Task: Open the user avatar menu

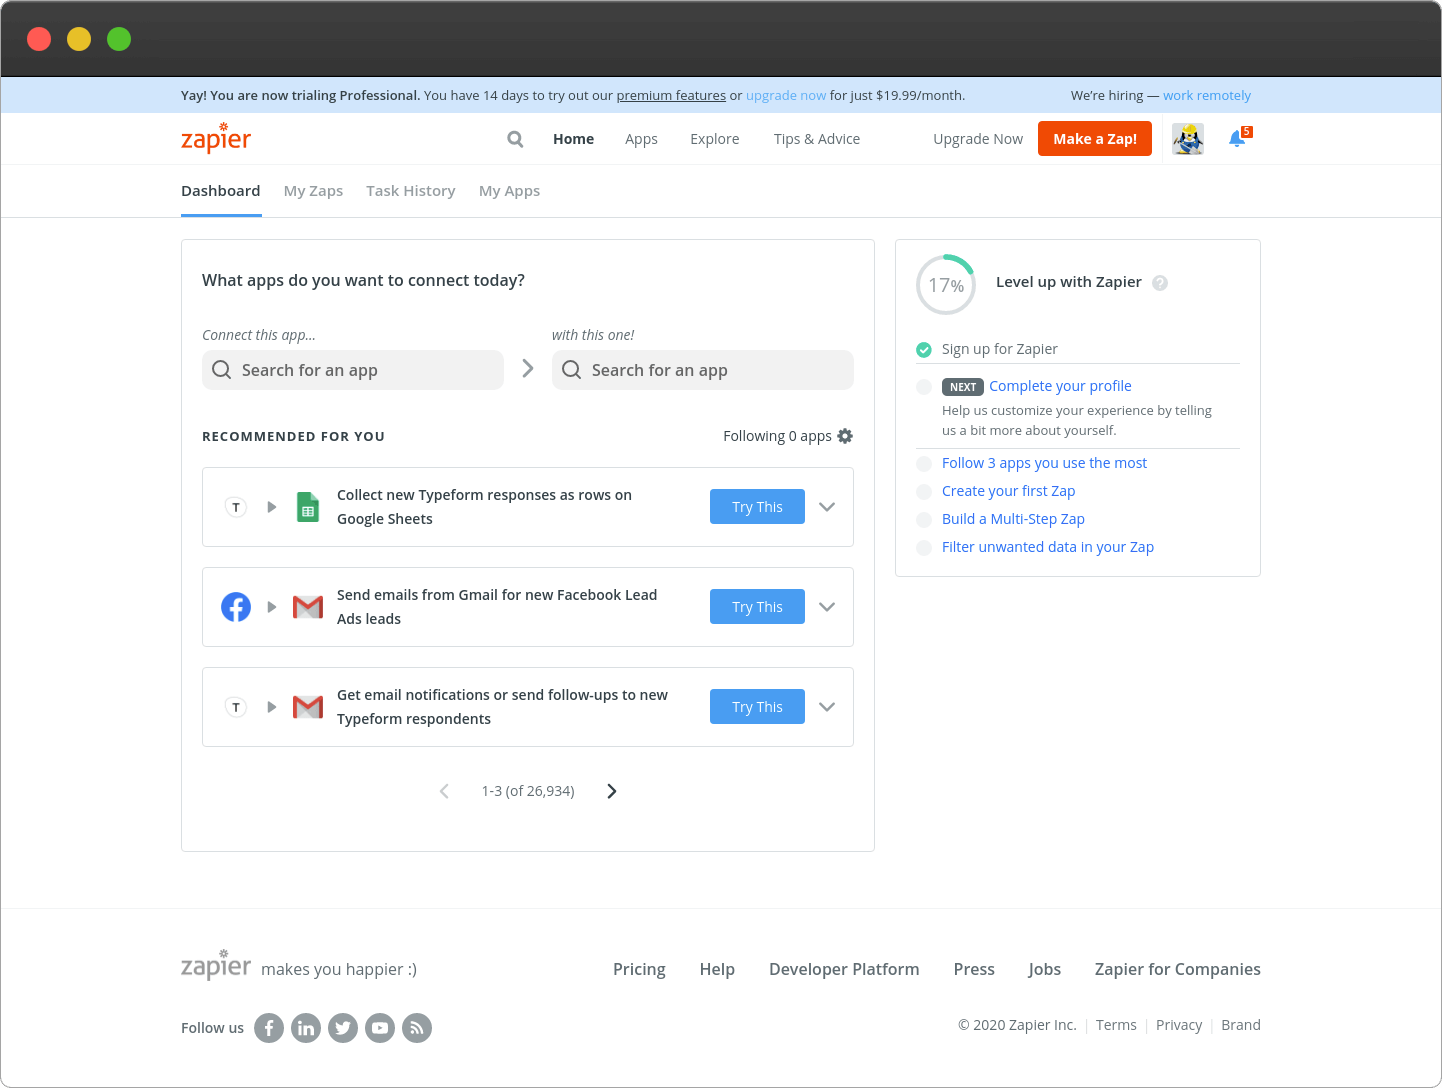Action: (x=1188, y=139)
